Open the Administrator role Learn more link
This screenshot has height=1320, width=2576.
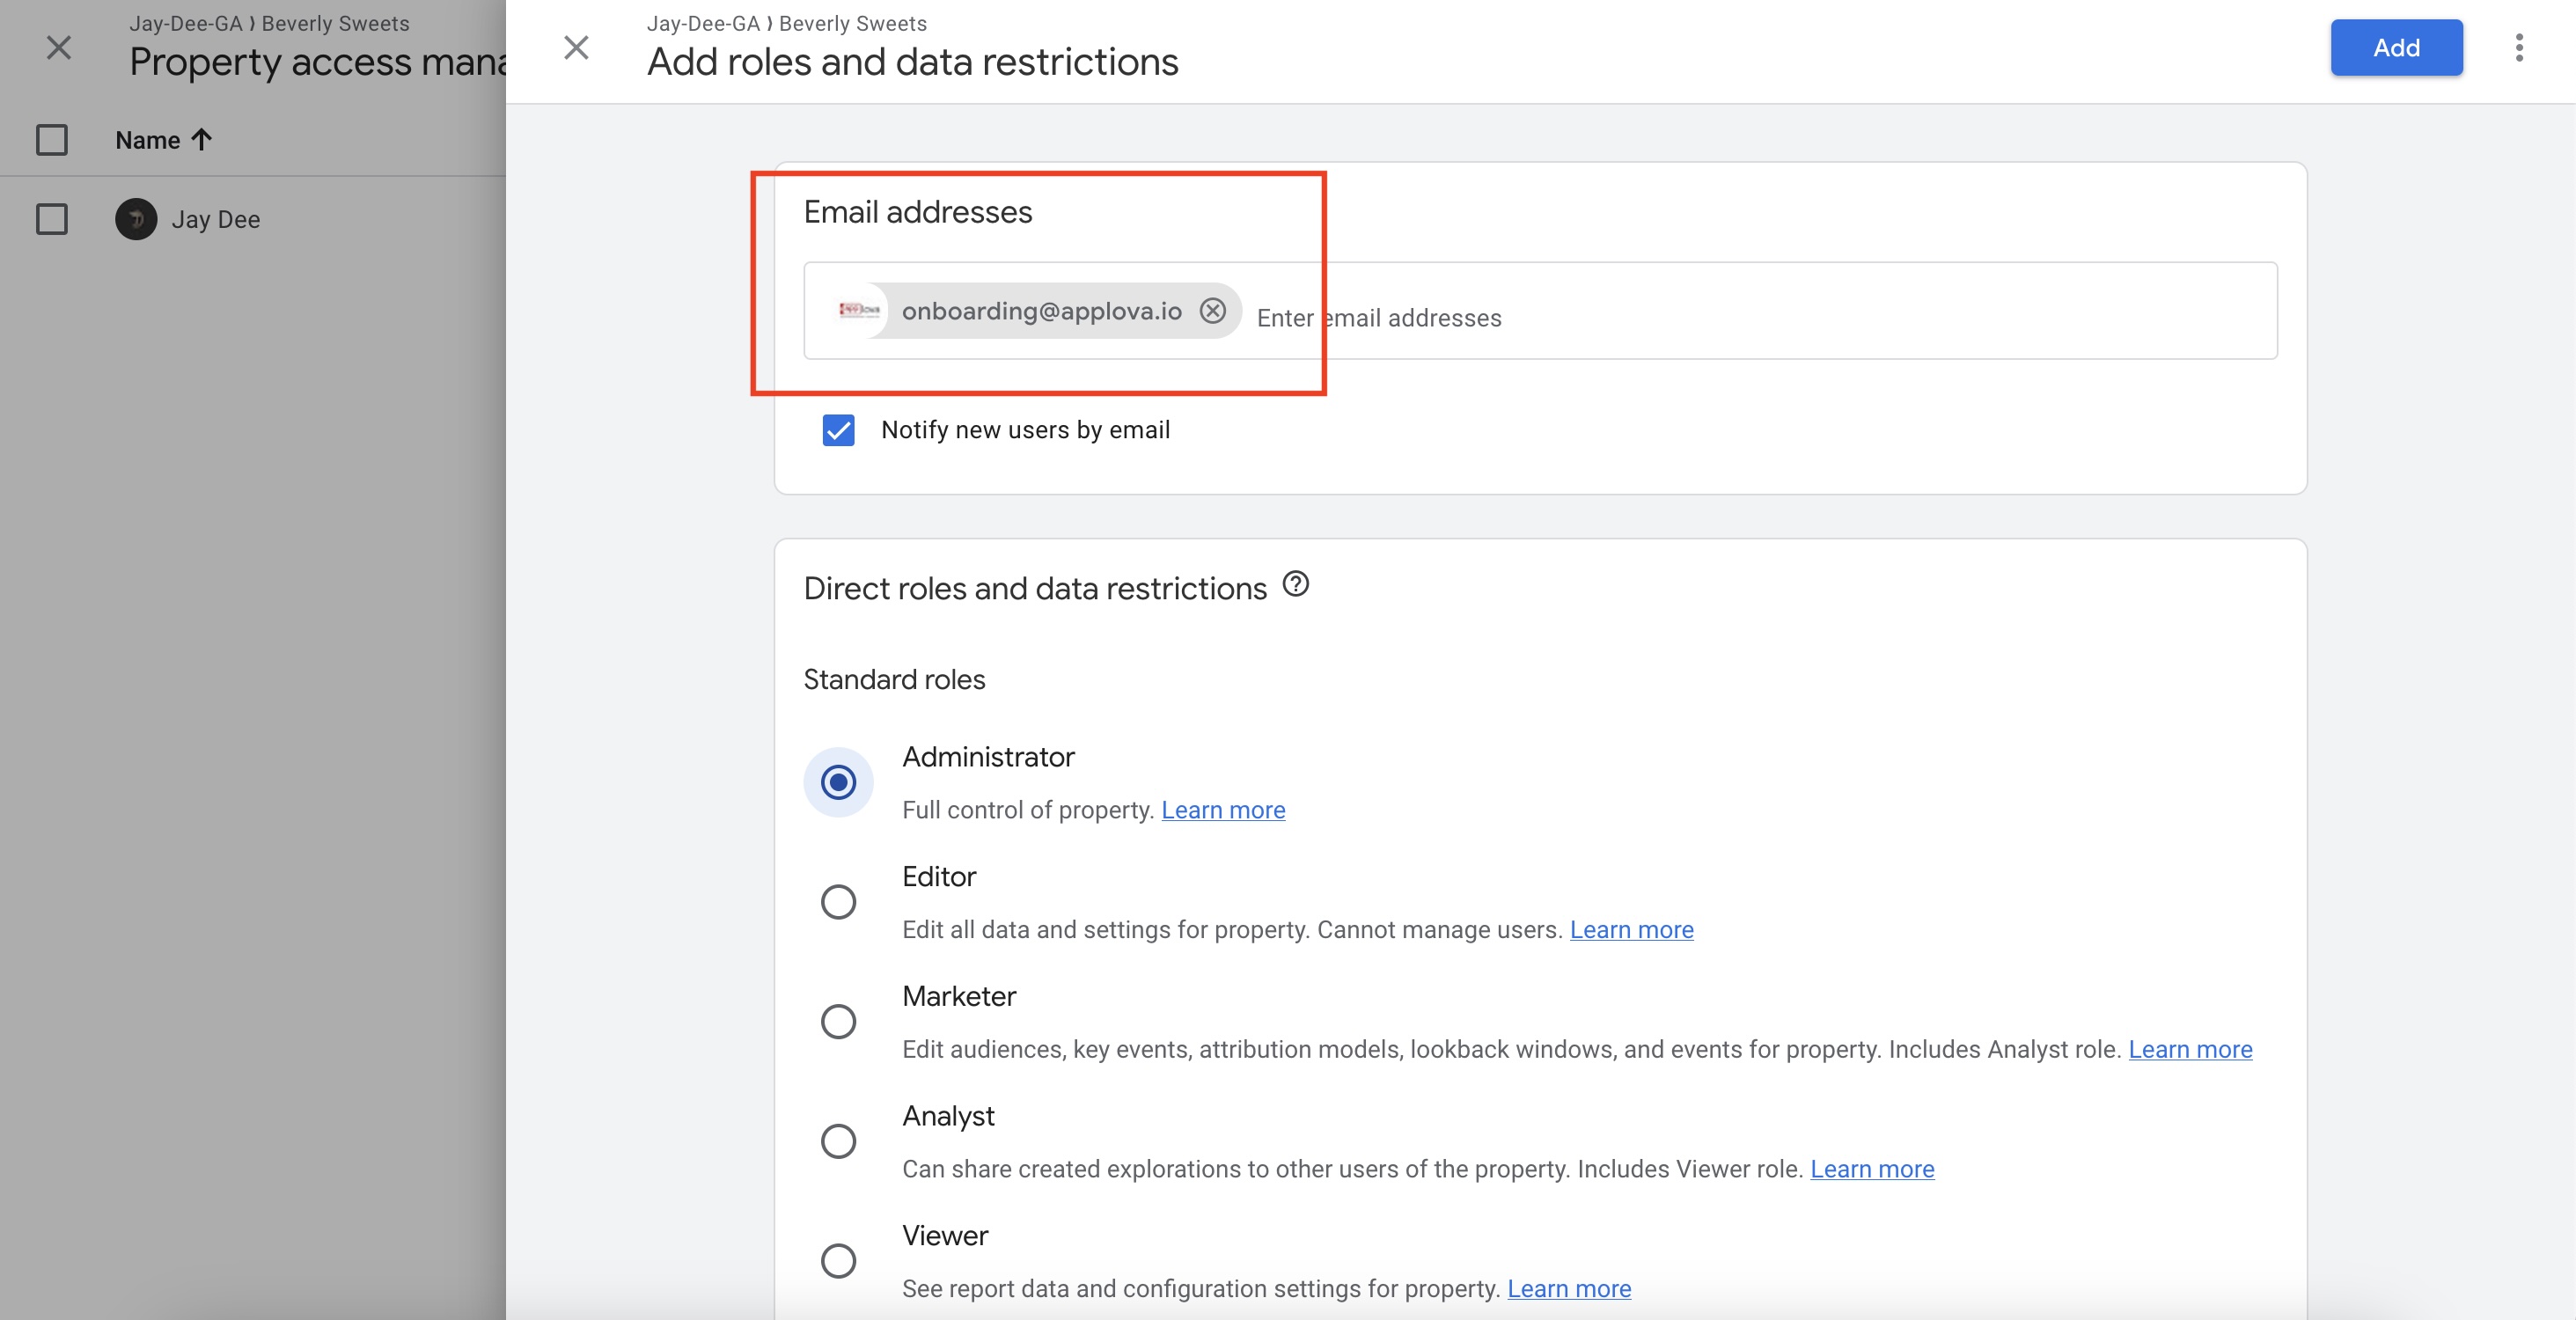(1222, 810)
